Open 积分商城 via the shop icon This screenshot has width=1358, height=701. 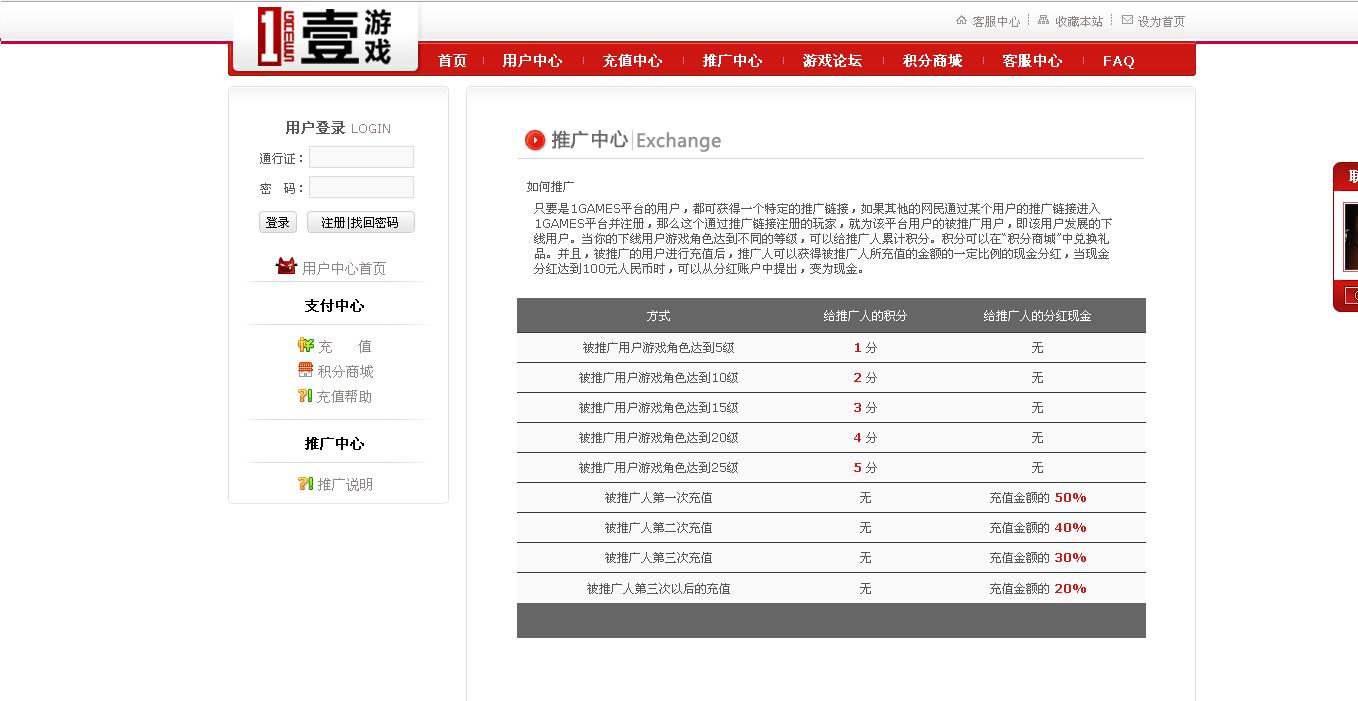[x=304, y=370]
